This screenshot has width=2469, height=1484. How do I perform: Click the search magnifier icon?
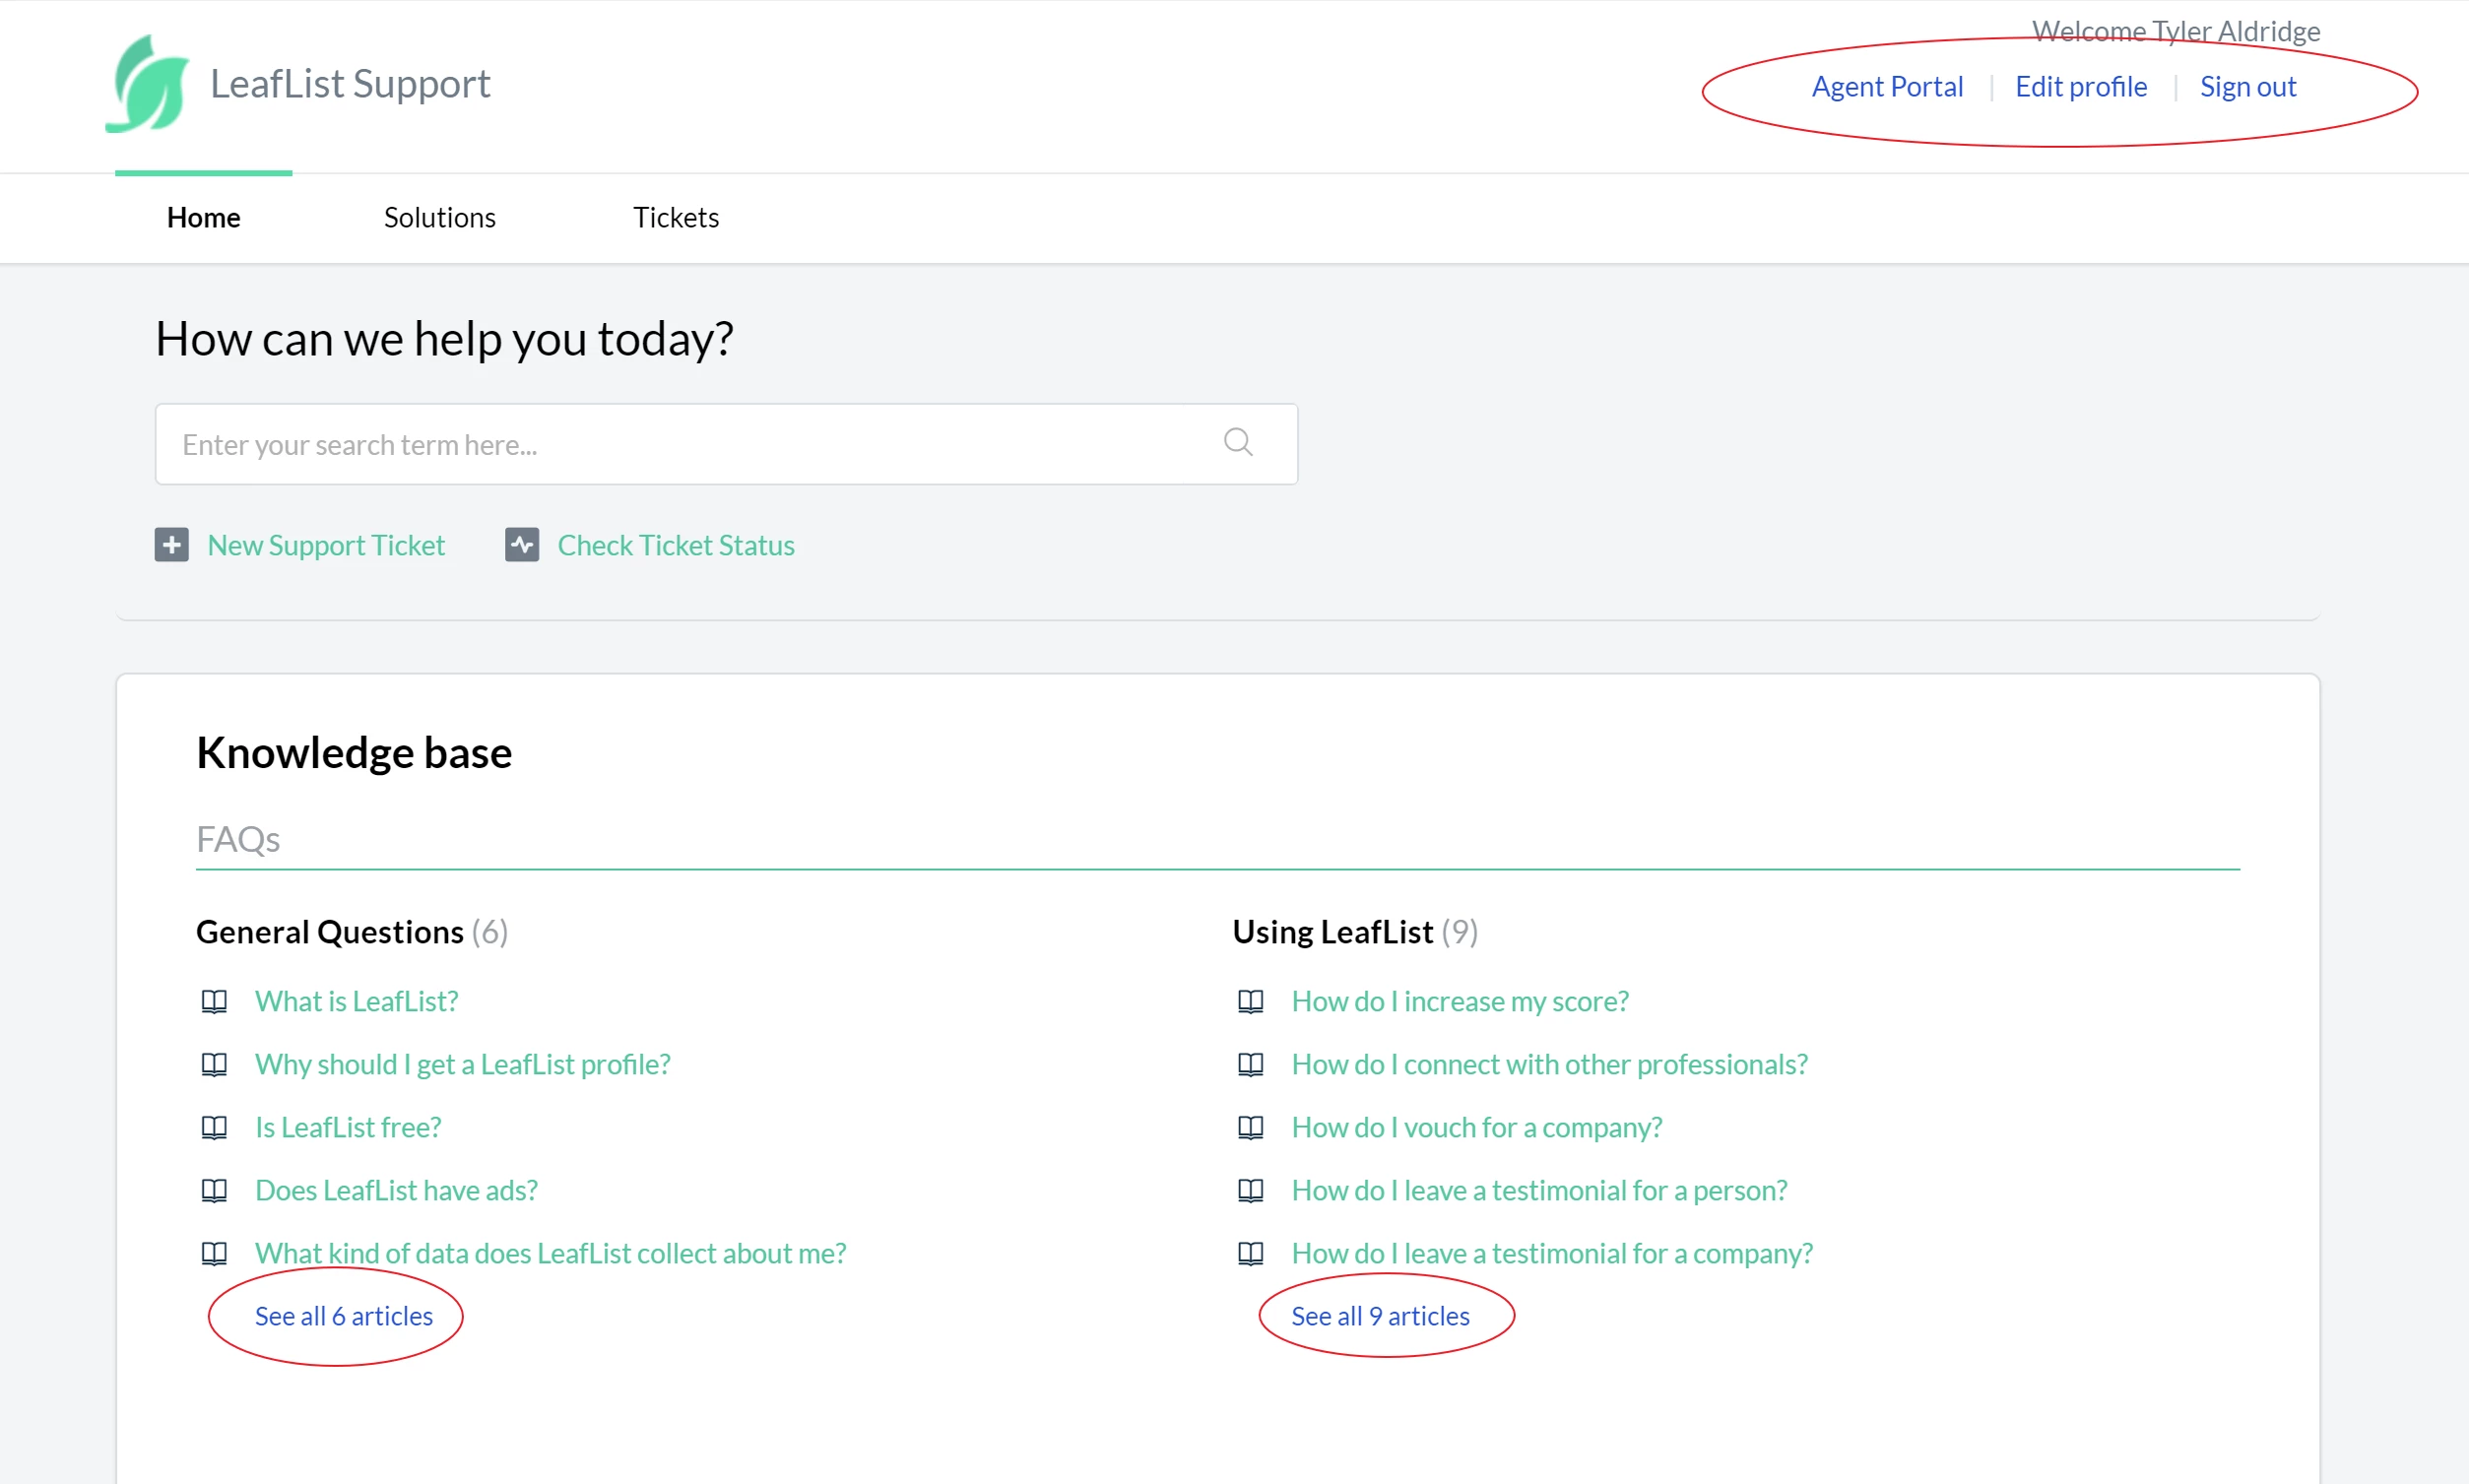(x=1238, y=442)
